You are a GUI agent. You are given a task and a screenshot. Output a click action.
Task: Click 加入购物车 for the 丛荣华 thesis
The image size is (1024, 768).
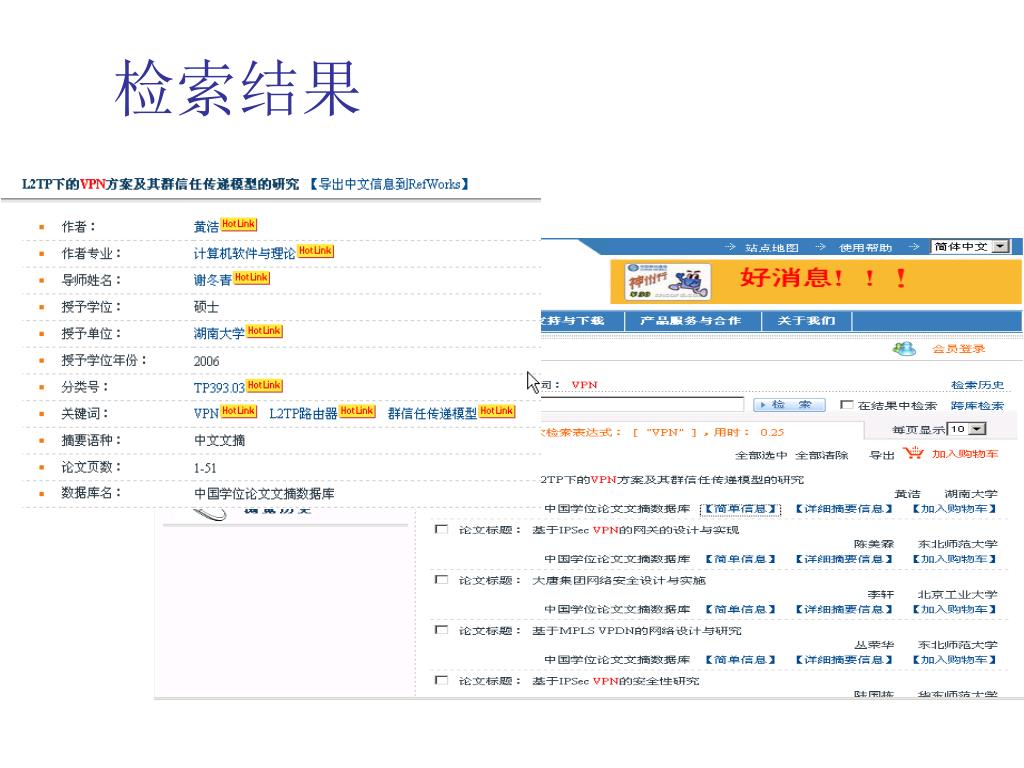[953, 660]
